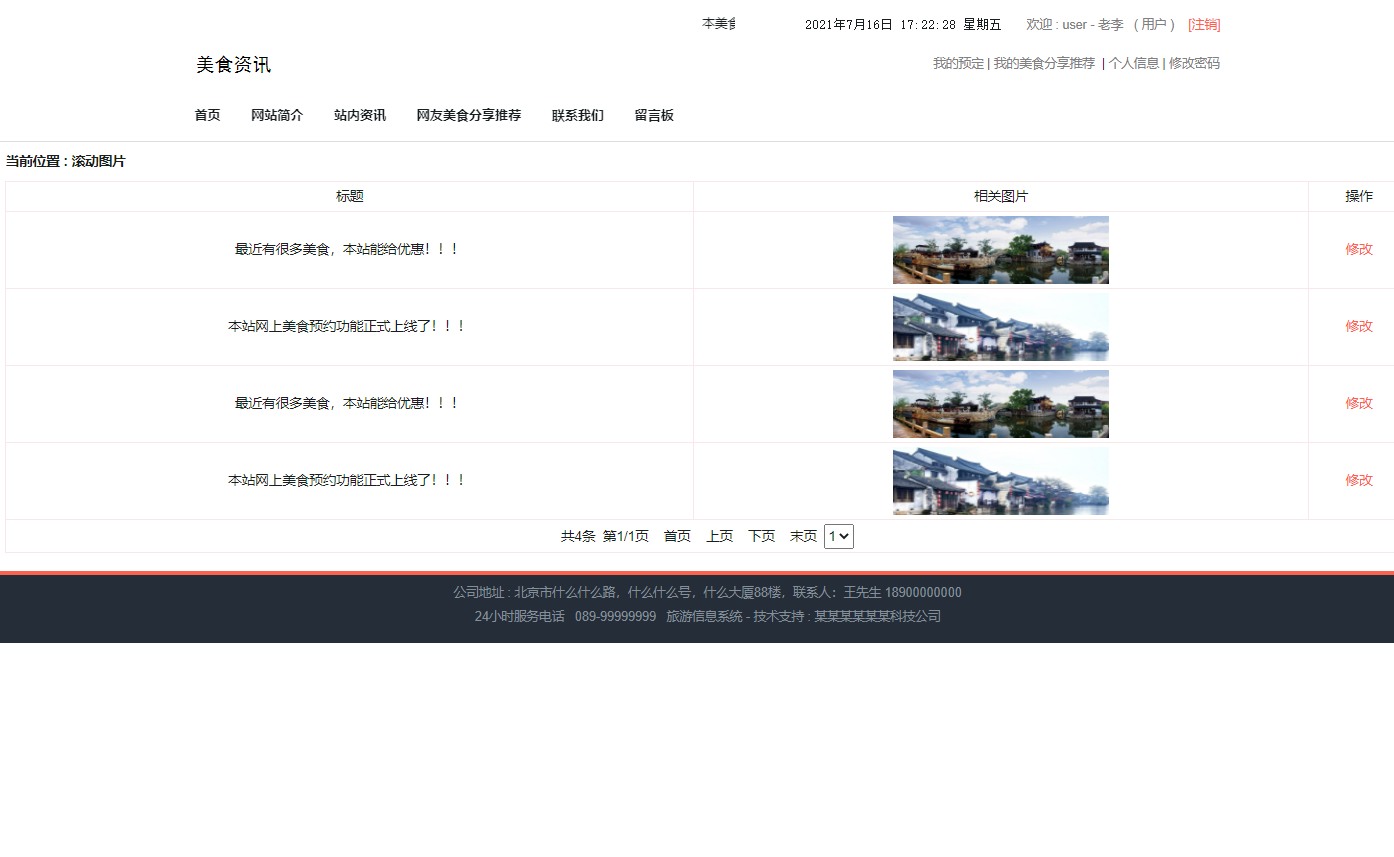Open the 网友美食分享推荐 page
The image size is (1394, 857).
coord(468,115)
